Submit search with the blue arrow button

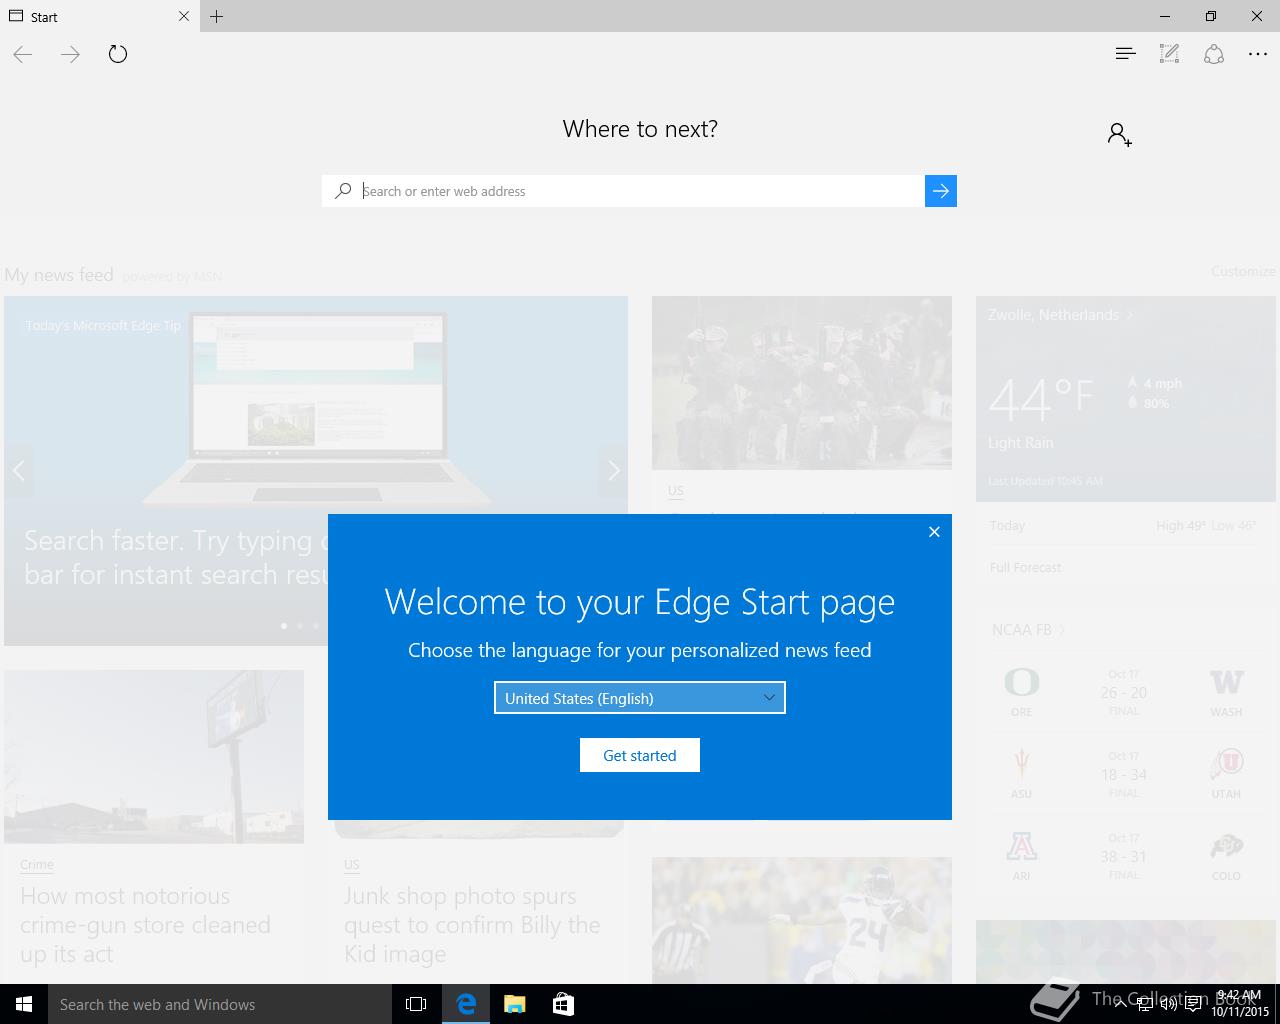coord(941,191)
